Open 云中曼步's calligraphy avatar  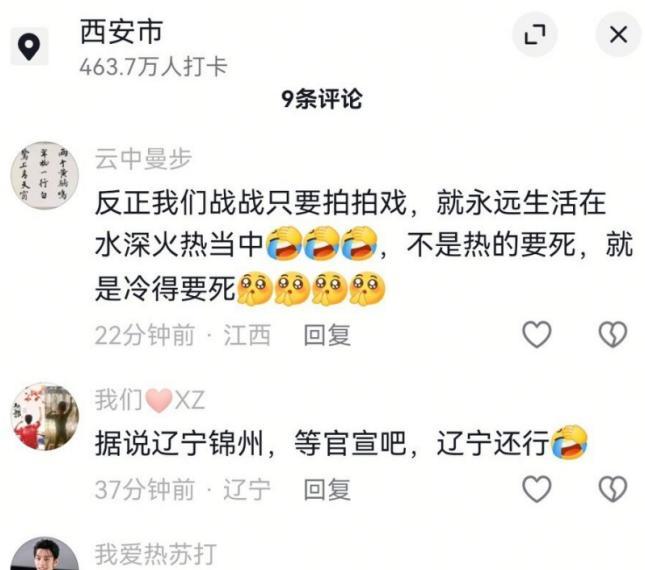click(45, 176)
